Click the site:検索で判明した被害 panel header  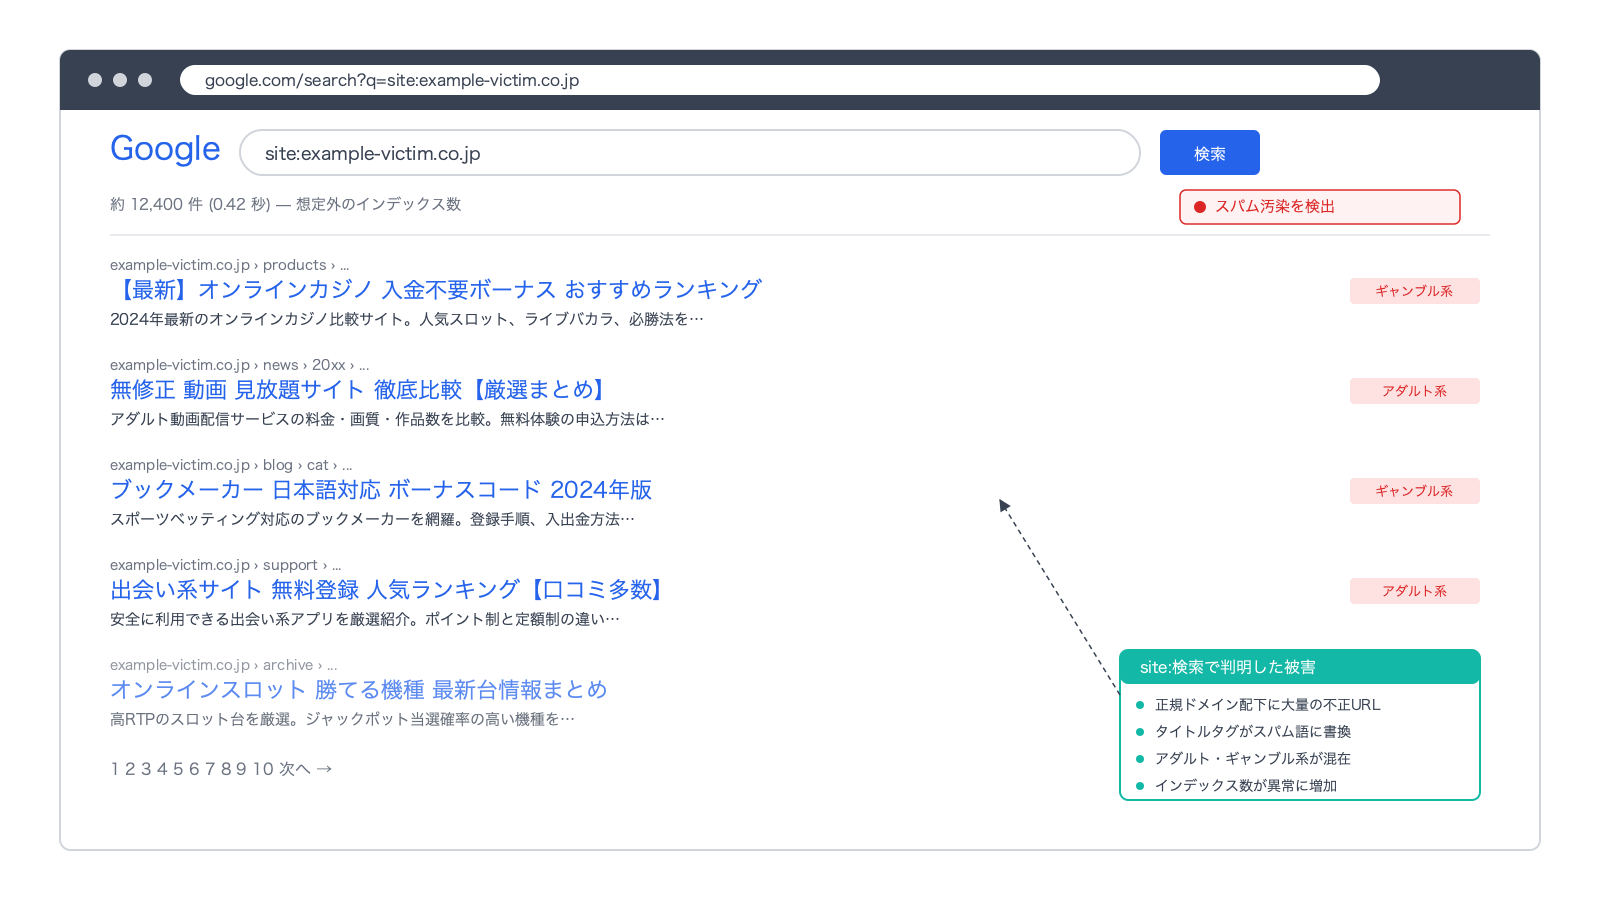pos(1300,667)
